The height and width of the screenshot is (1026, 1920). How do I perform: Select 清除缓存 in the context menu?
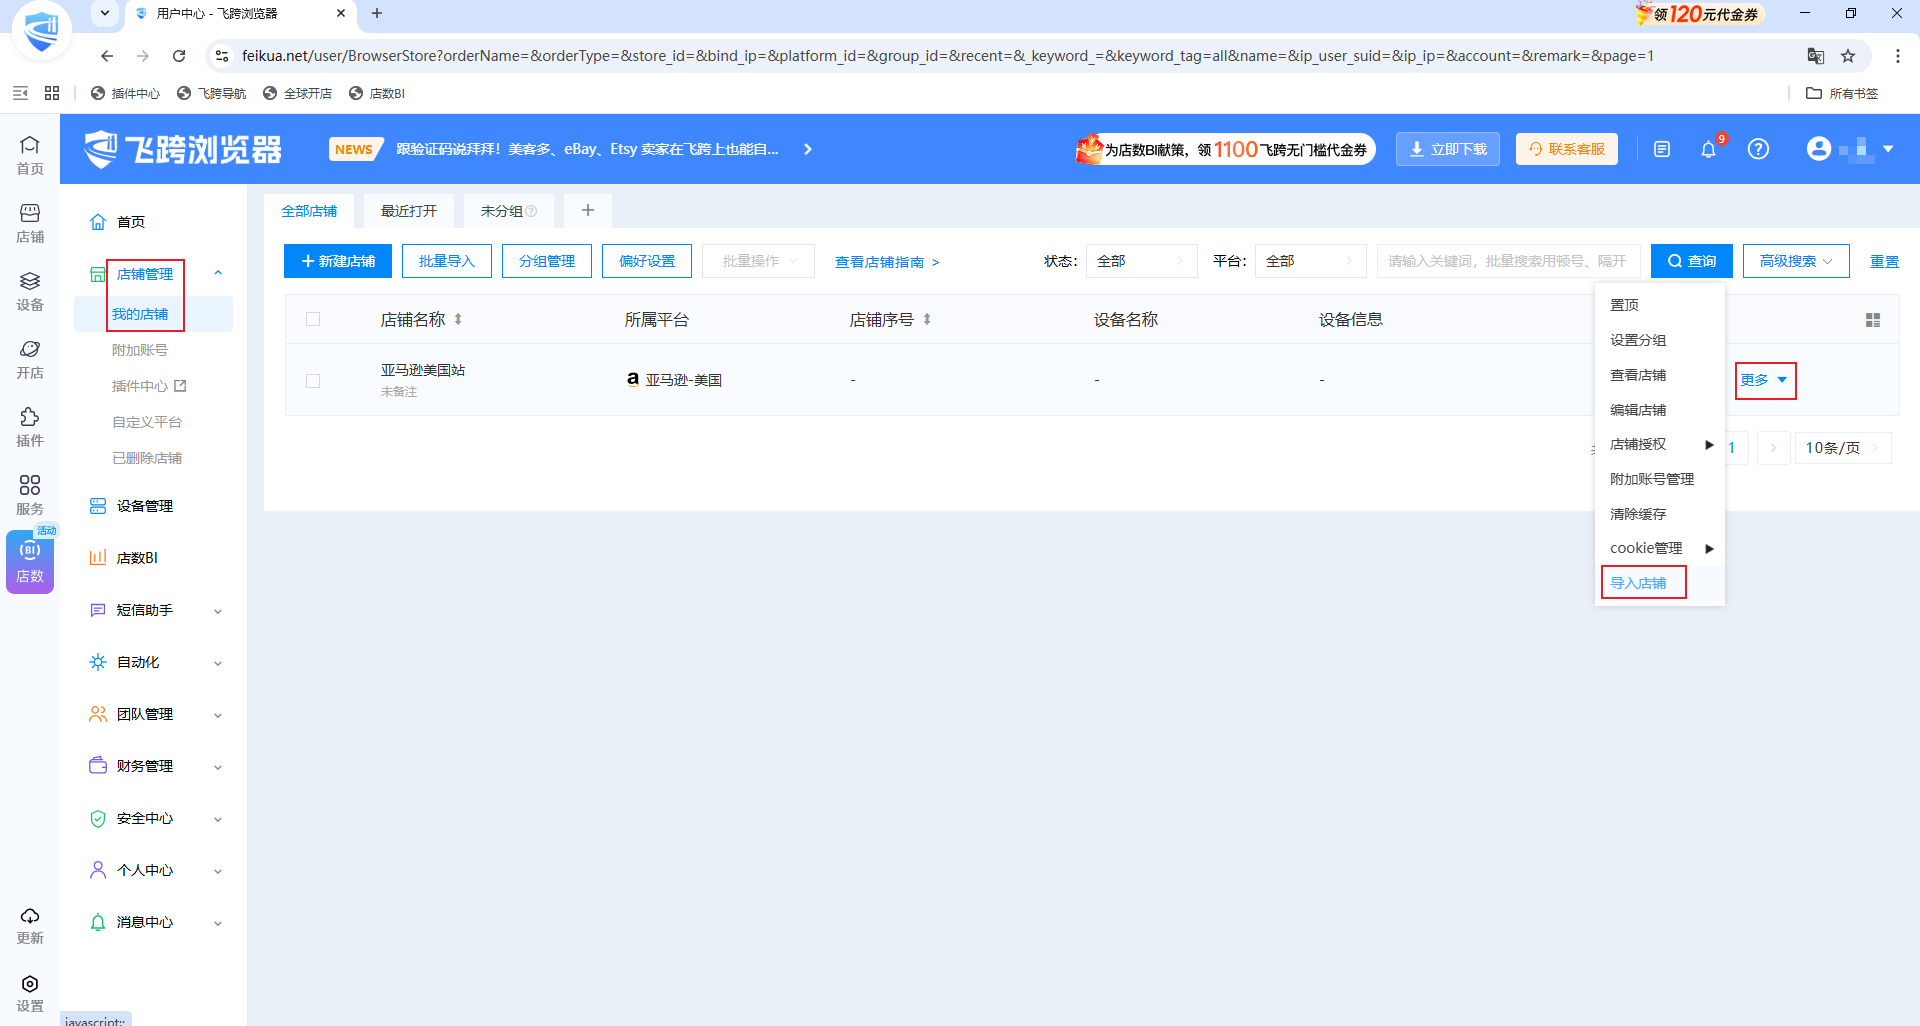[x=1638, y=514]
